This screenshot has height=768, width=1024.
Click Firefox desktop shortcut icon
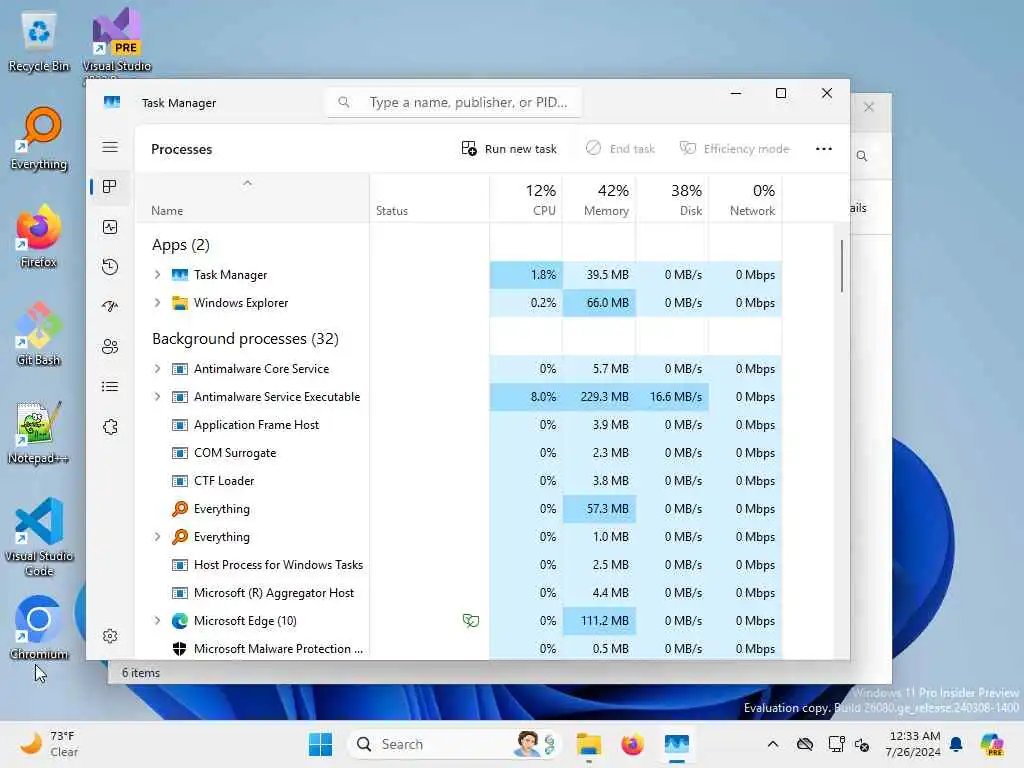(39, 236)
